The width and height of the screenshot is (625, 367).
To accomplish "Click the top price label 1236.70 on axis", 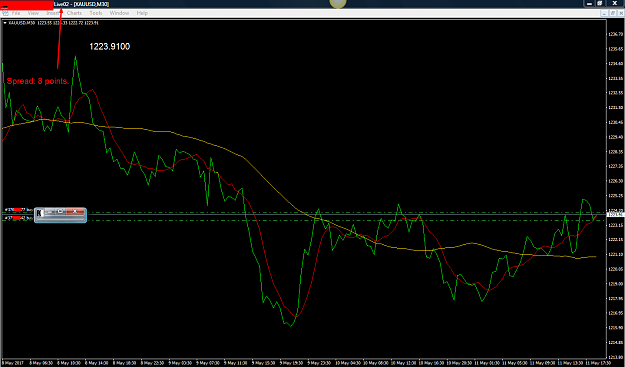I will 616,34.
